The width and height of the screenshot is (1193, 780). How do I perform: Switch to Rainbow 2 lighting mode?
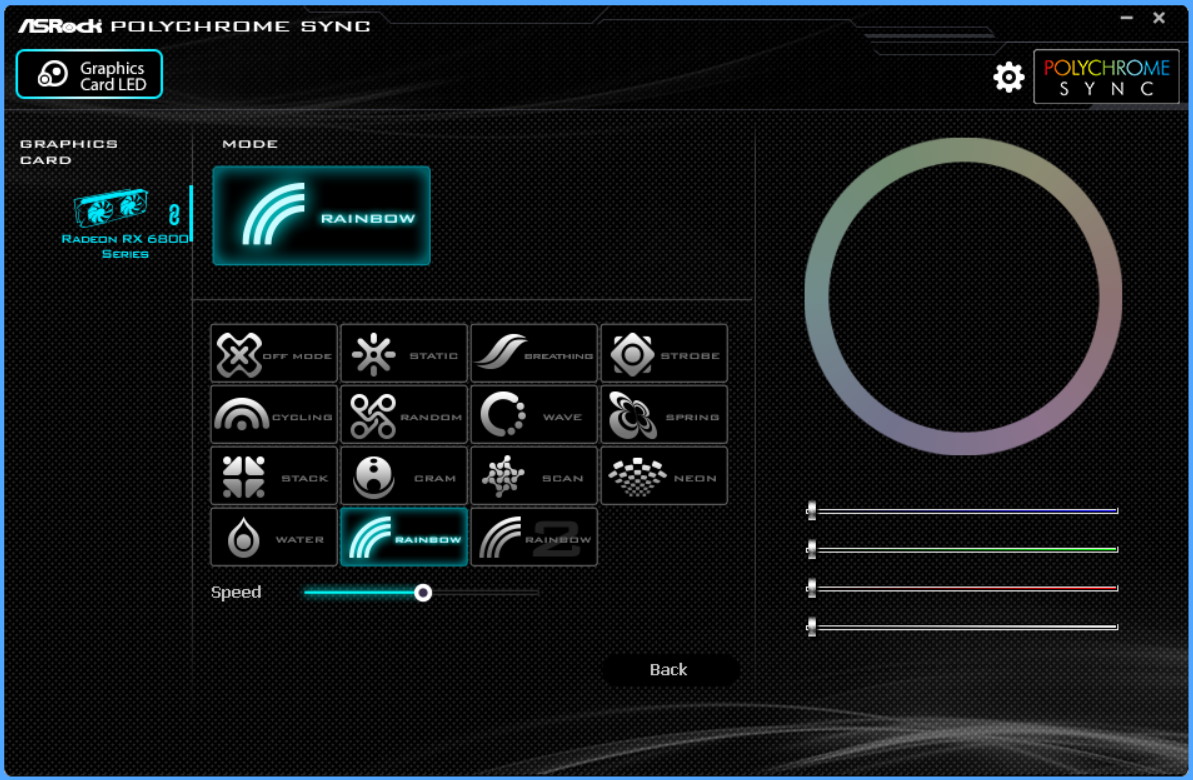pos(534,537)
